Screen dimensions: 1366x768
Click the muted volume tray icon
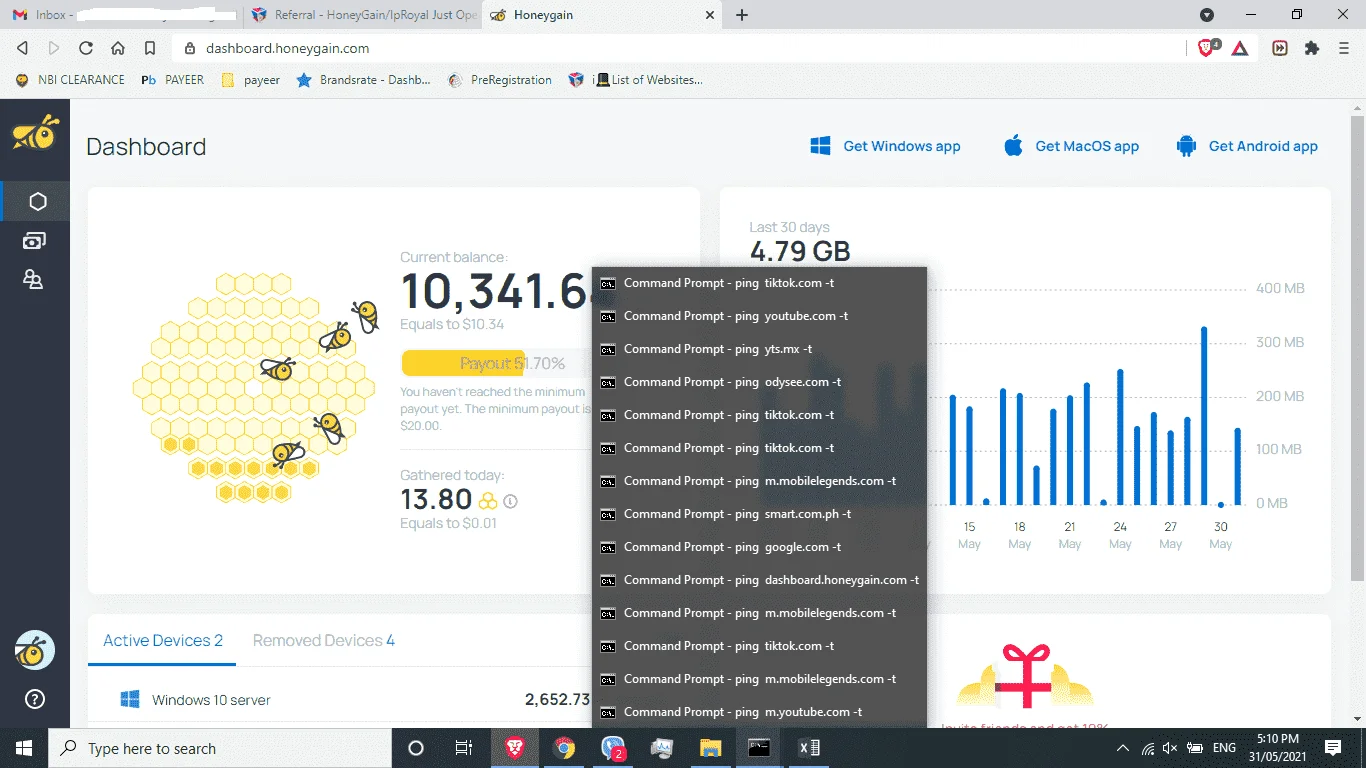(x=1171, y=748)
